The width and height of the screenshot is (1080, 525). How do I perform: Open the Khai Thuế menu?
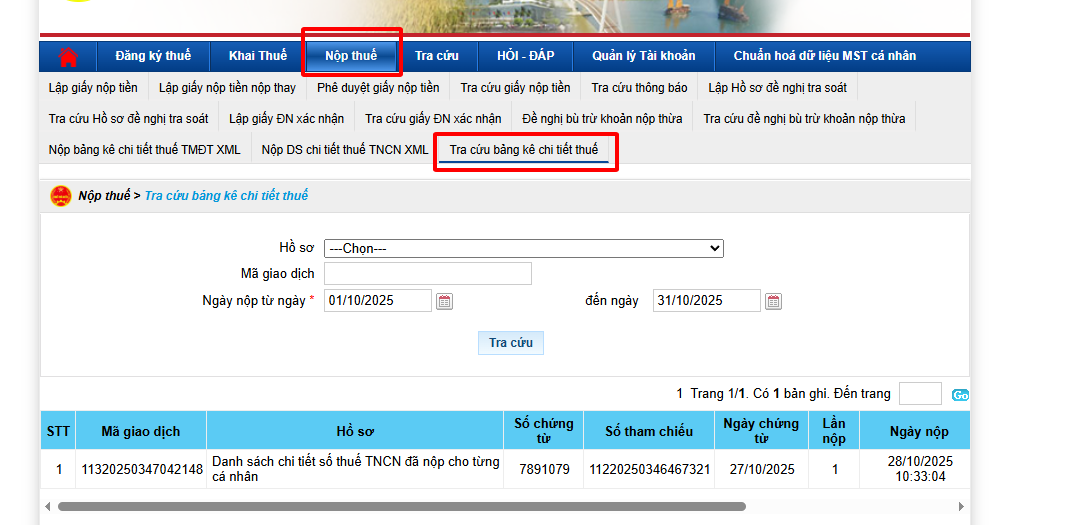[257, 56]
